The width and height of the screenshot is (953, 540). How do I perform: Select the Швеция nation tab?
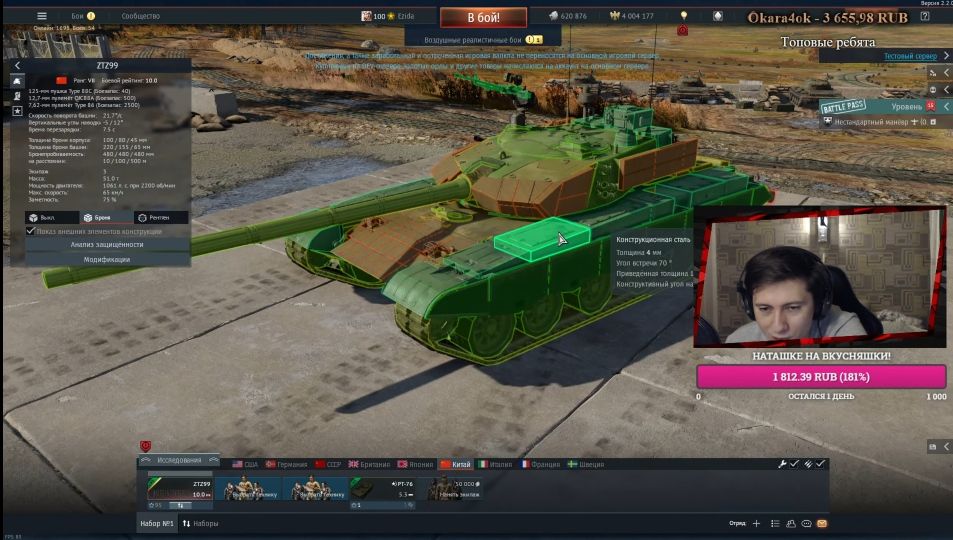(586, 464)
